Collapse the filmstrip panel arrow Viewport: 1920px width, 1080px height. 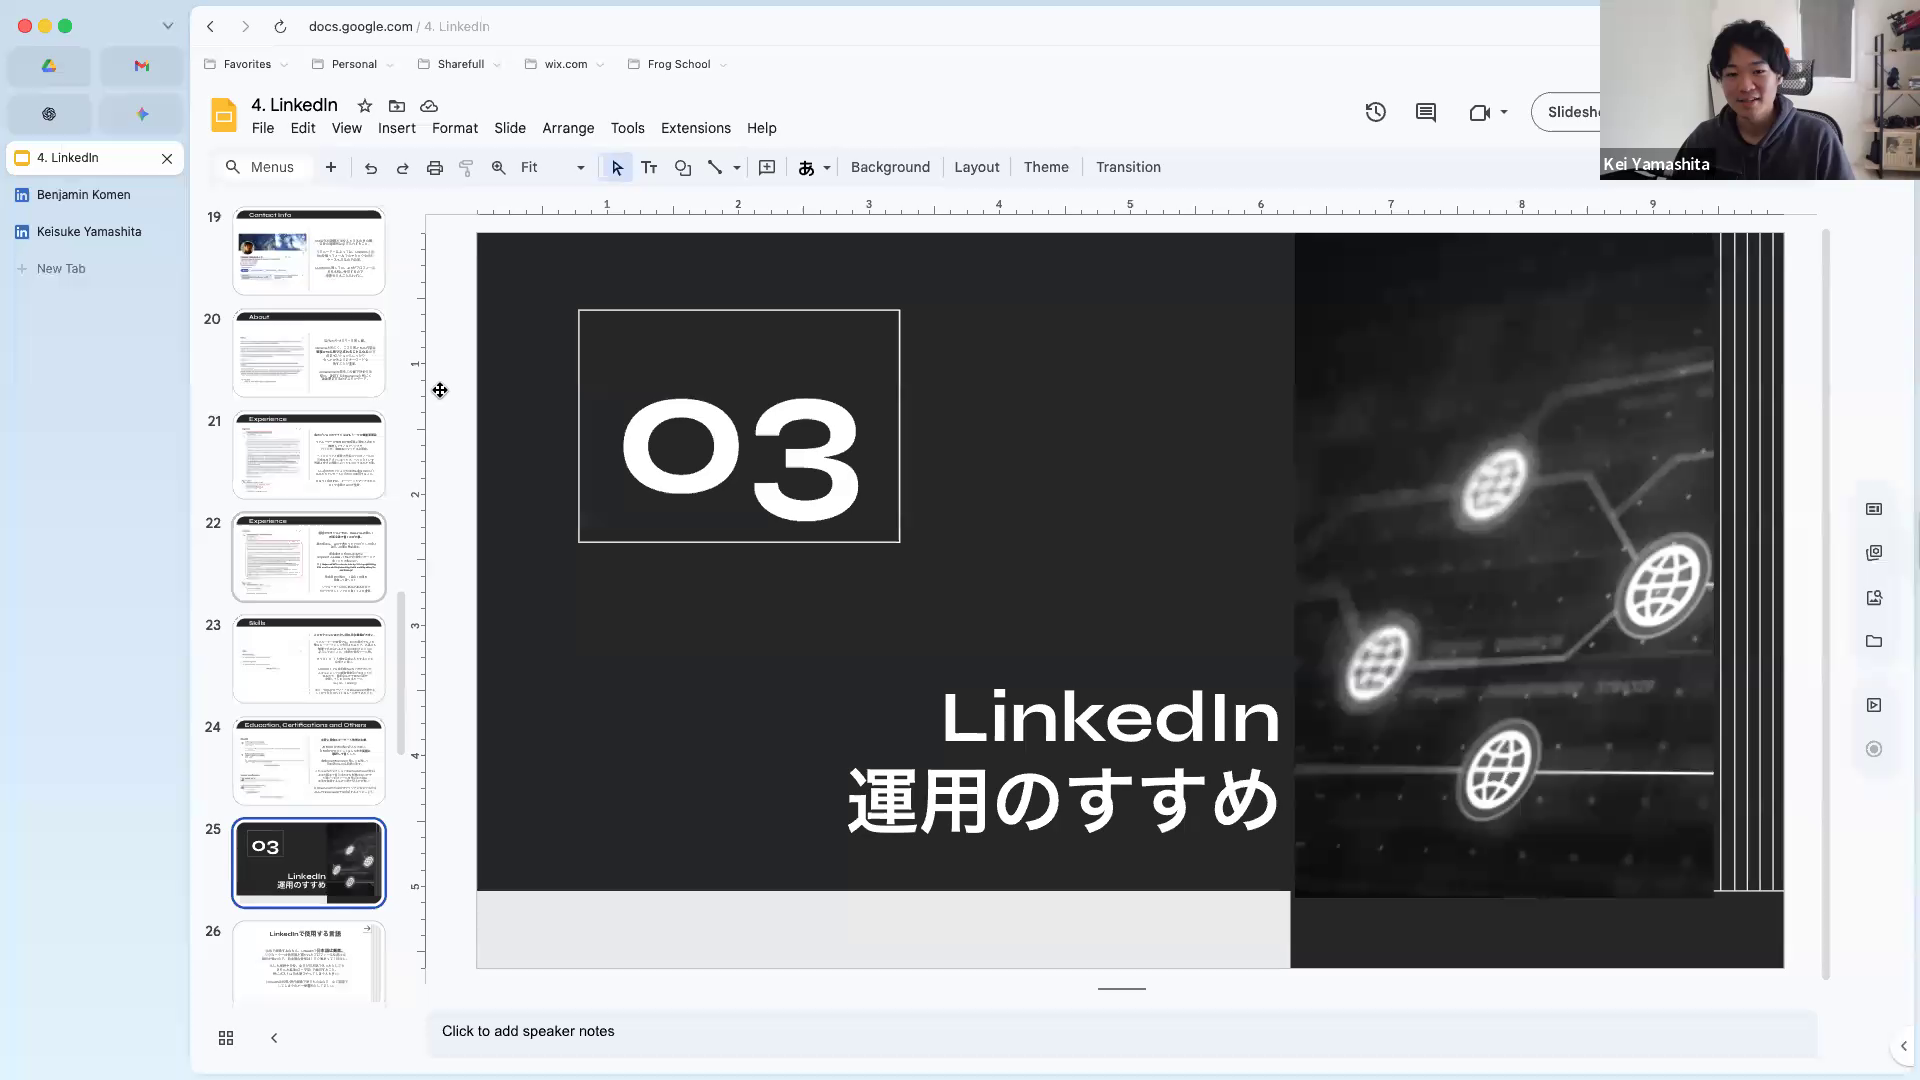click(274, 1038)
